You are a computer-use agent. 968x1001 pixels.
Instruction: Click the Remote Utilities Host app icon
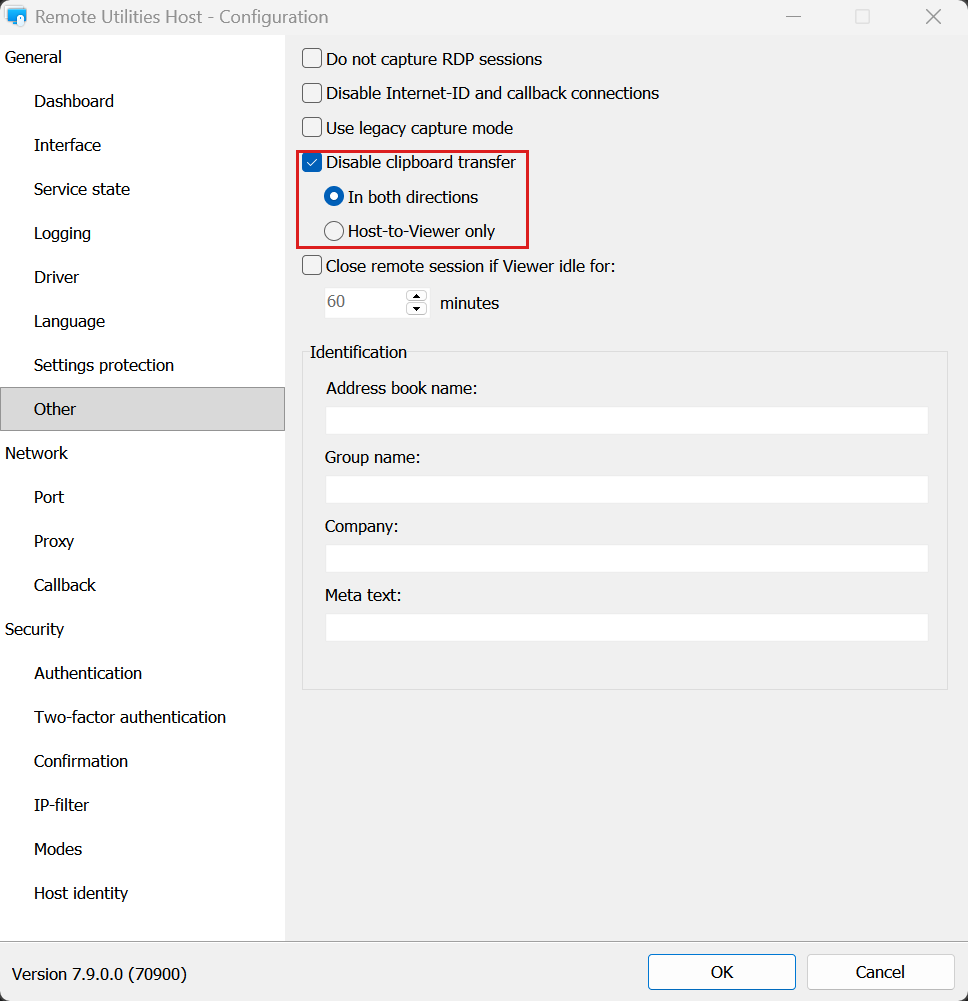tap(16, 16)
